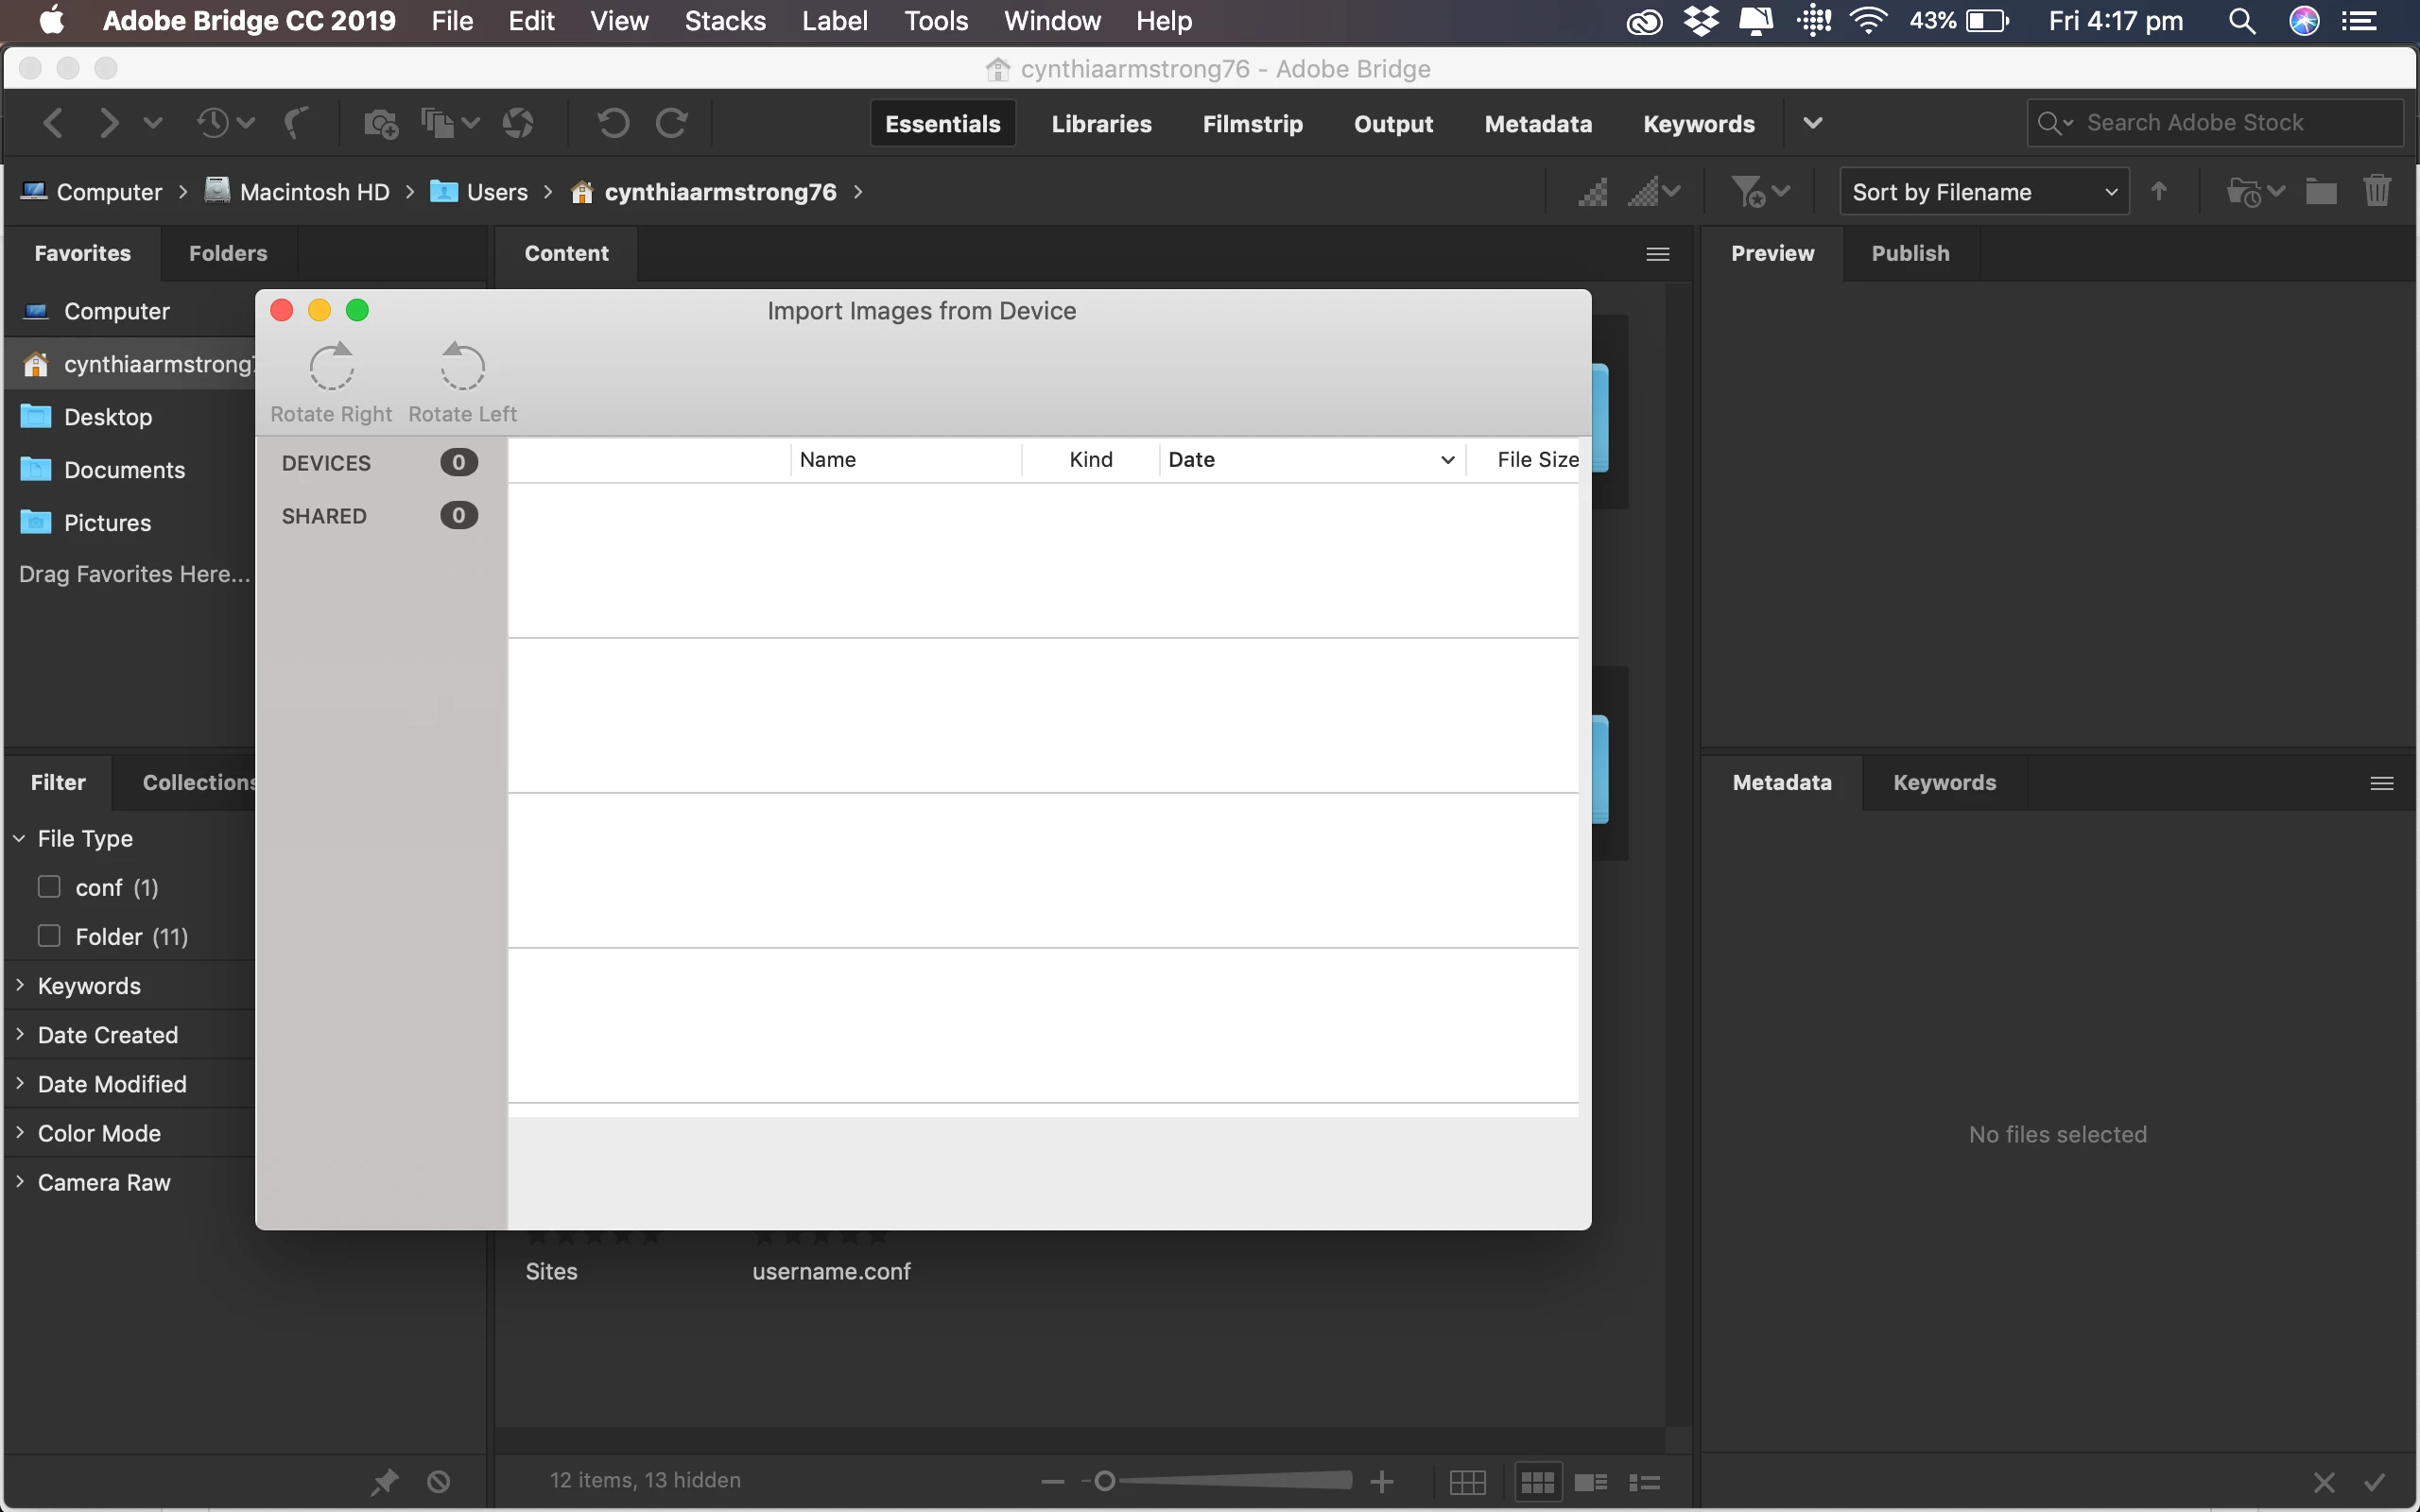Viewport: 2420px width, 1512px height.
Task: Go back using the back arrow
Action: pyautogui.click(x=53, y=123)
